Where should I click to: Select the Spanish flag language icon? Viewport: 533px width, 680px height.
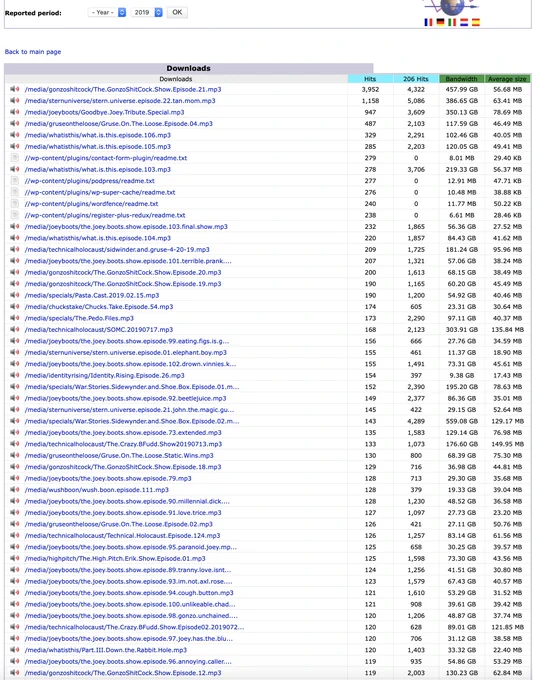click(476, 22)
